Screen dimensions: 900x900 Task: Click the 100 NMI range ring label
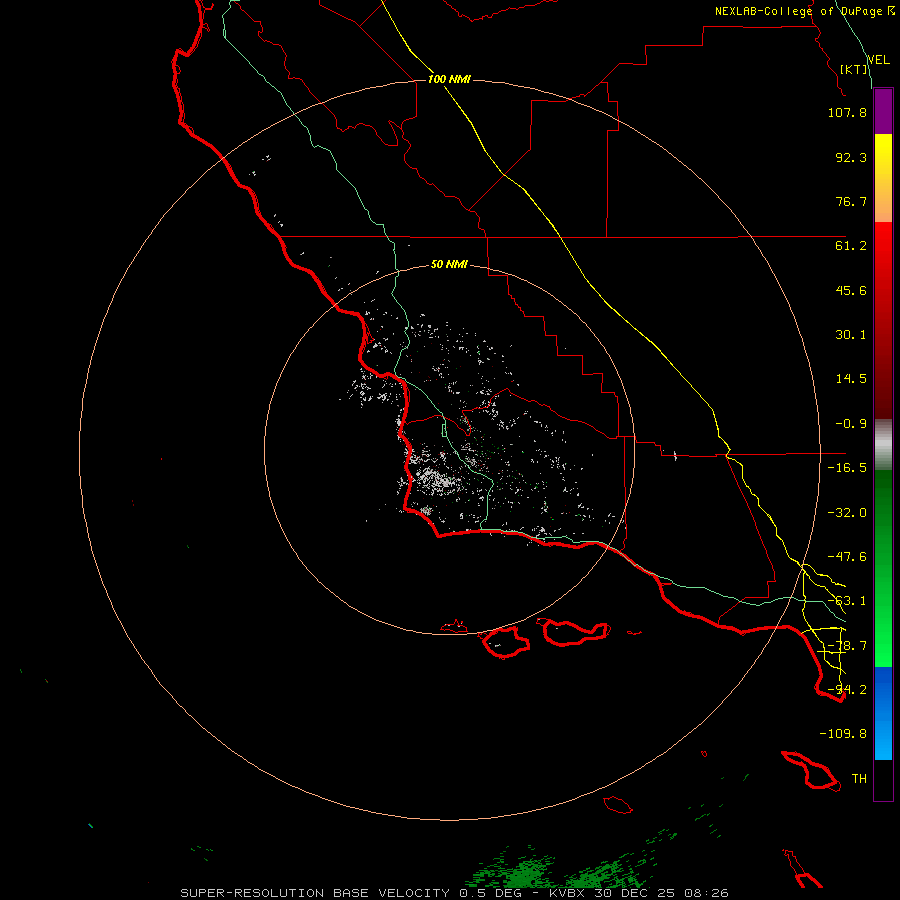(x=449, y=79)
